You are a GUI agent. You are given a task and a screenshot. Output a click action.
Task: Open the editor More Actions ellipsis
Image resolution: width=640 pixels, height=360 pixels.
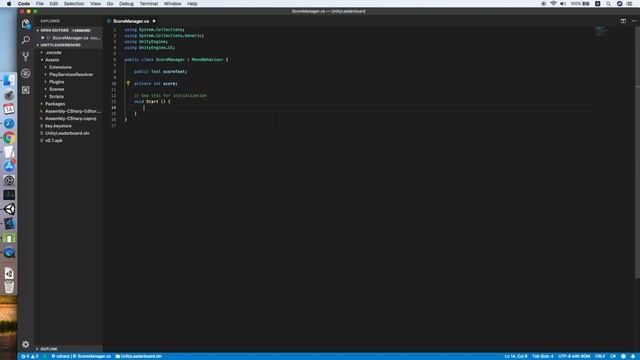click(634, 21)
